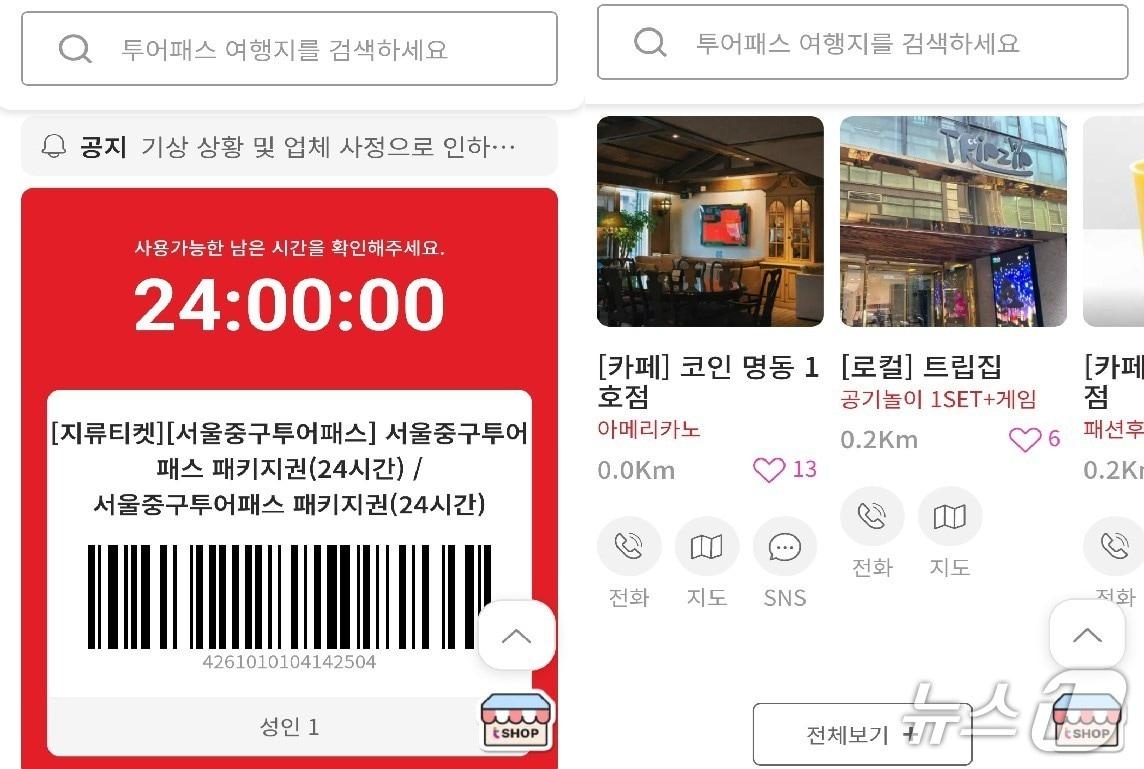Open the [로컬] 트립집 title link
The image size is (1144, 769).
(921, 366)
